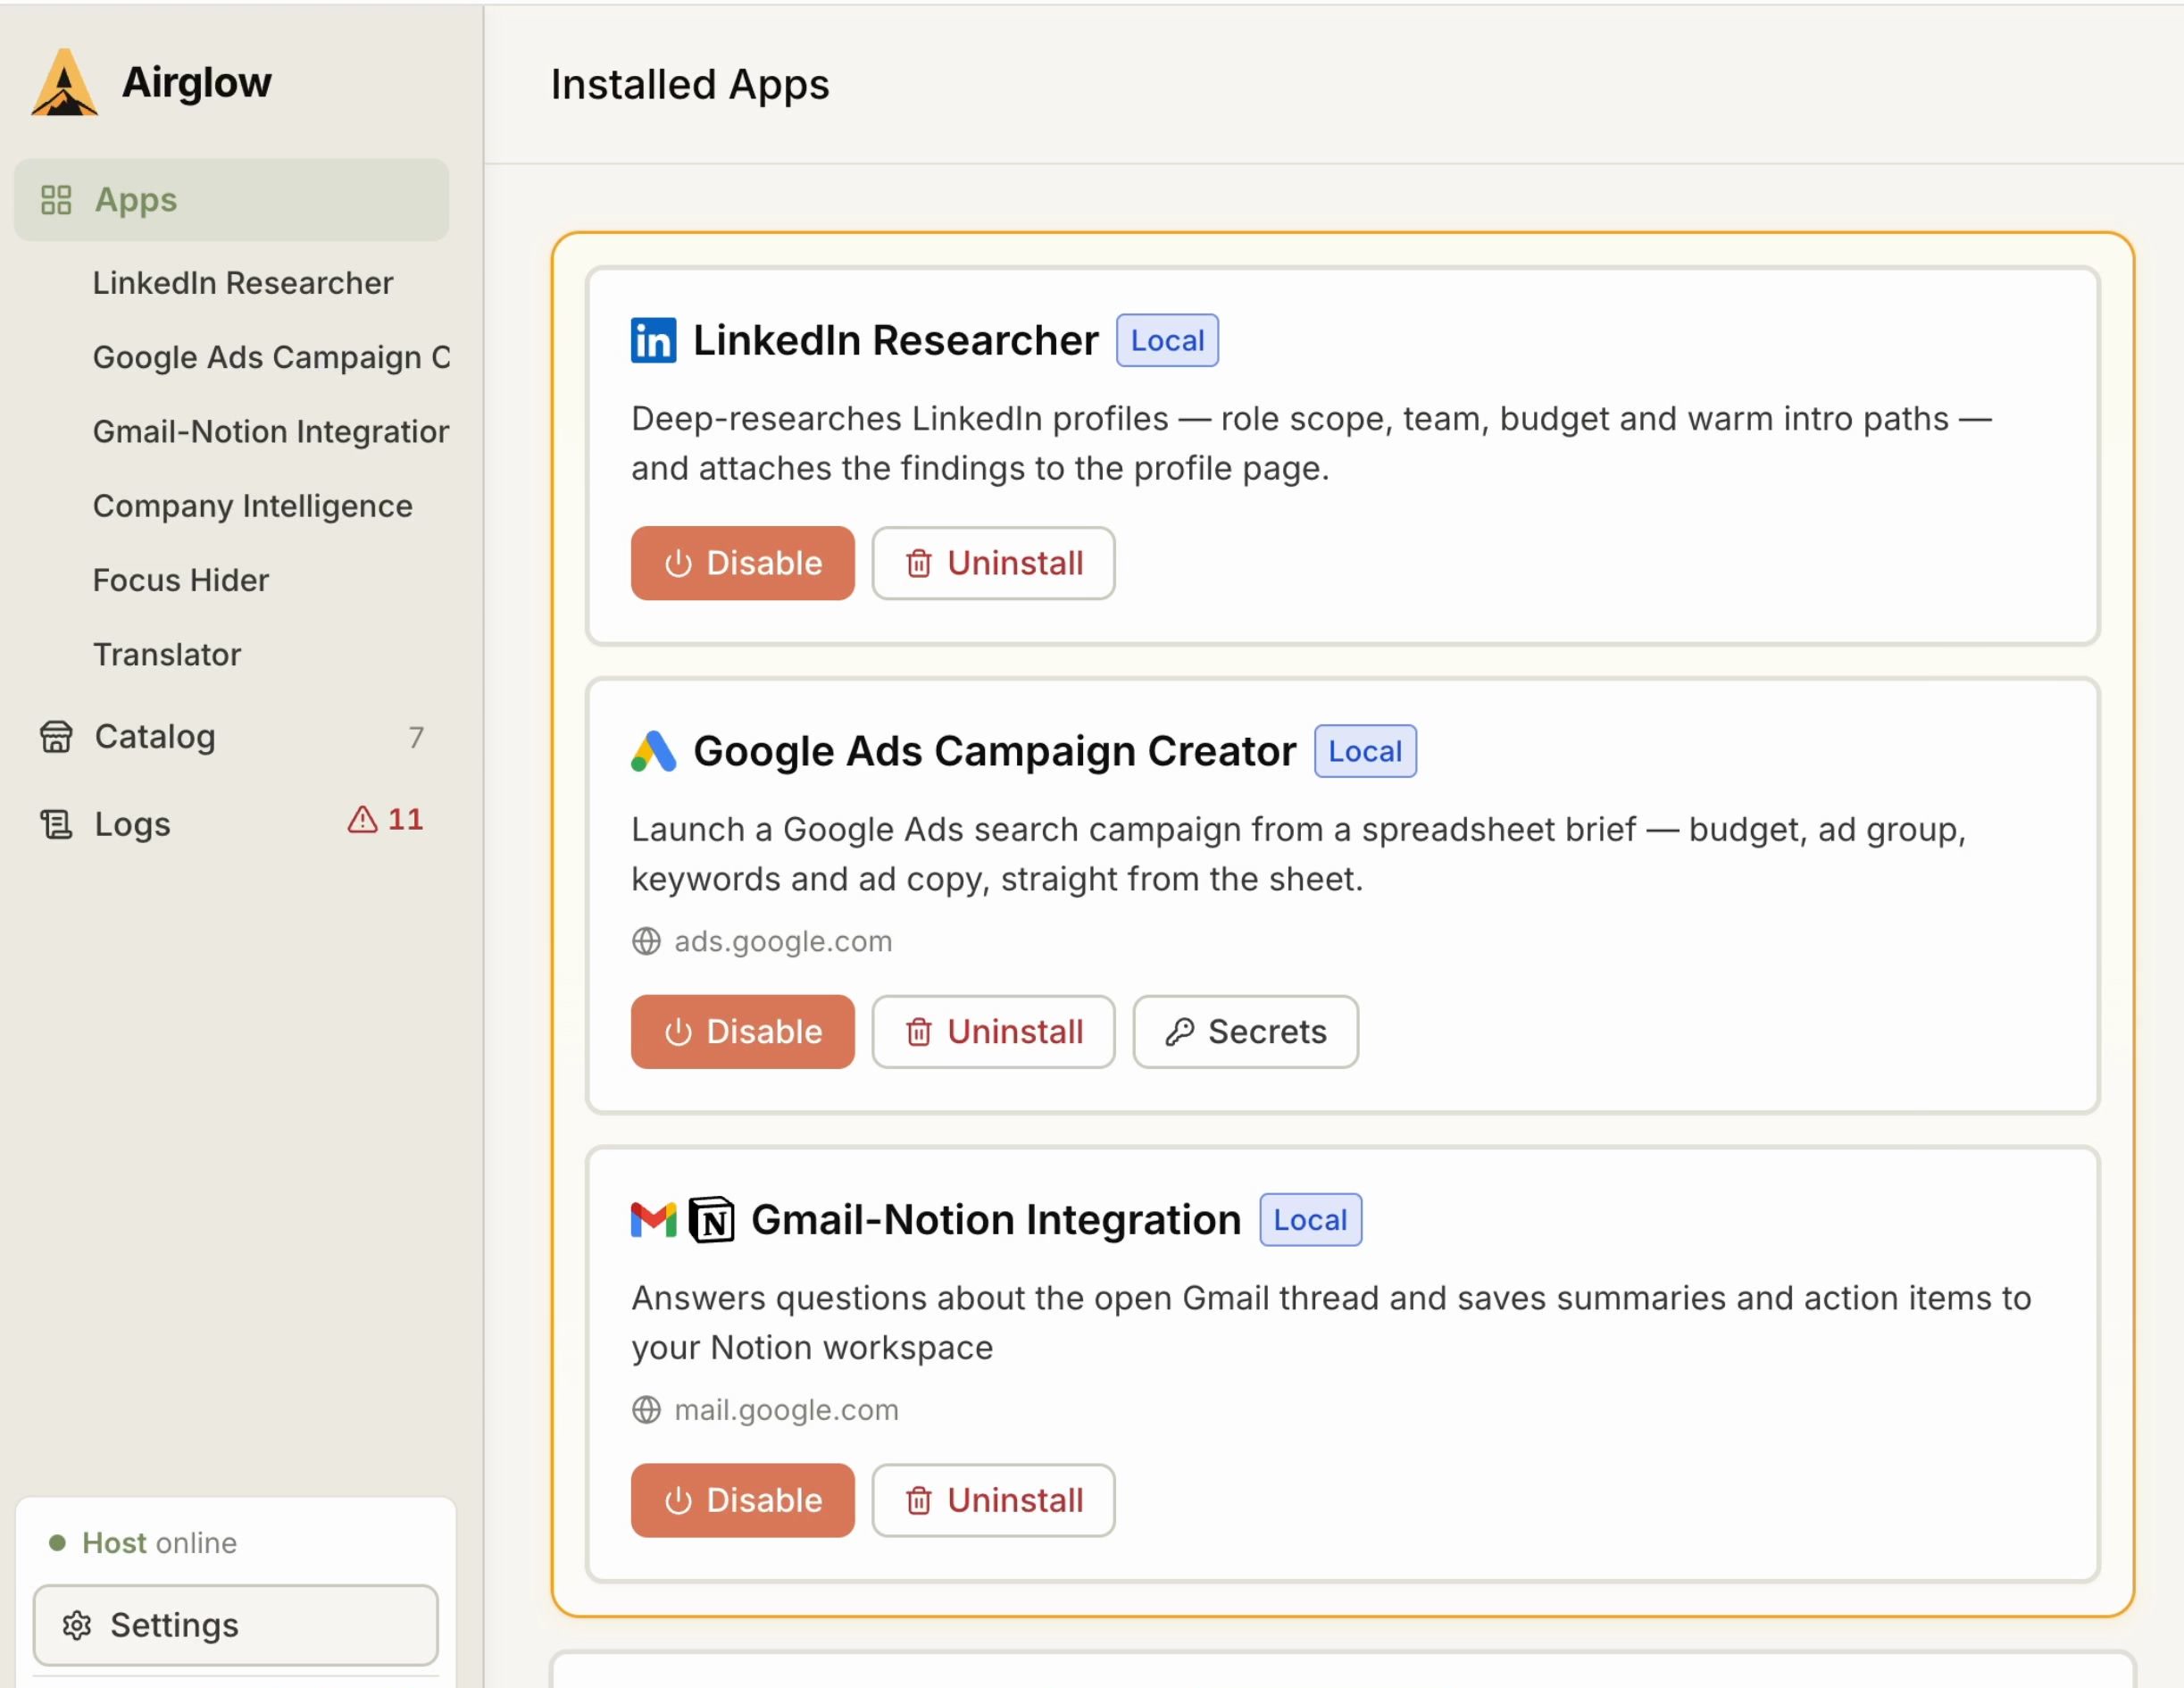Click the Local badge on Gmail-Notion Integration
The image size is (2184, 1688).
click(1310, 1220)
